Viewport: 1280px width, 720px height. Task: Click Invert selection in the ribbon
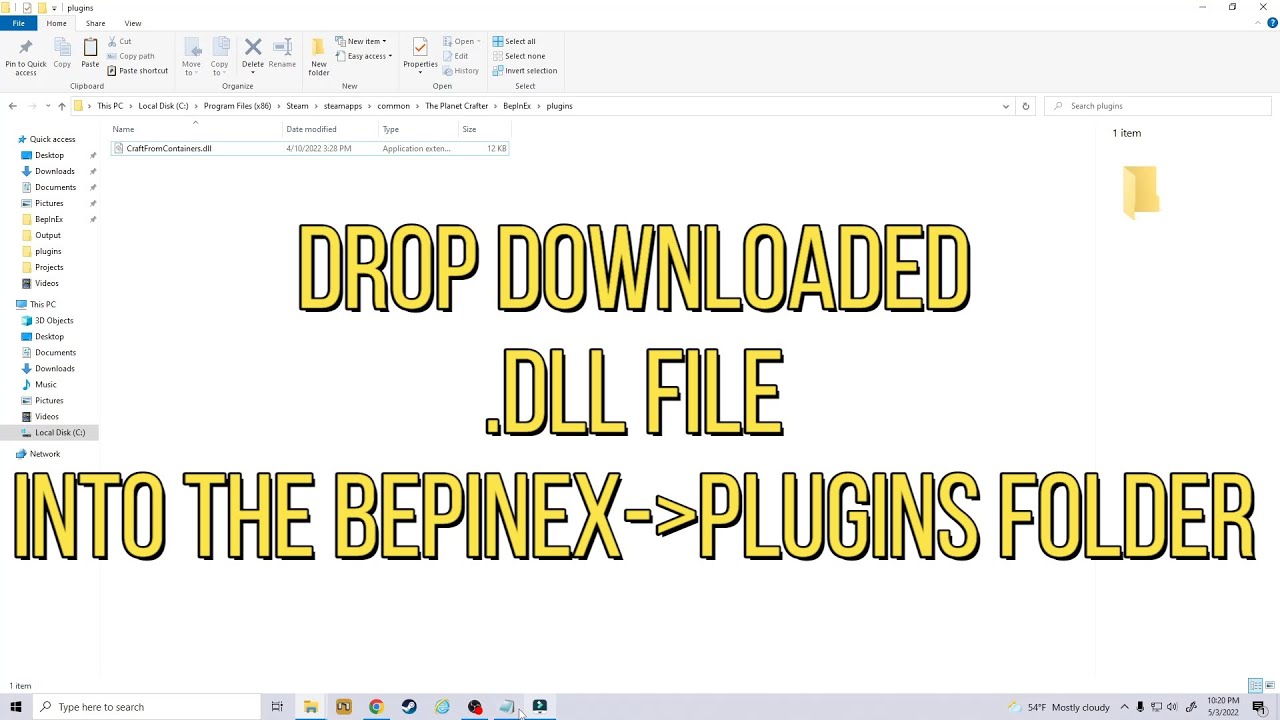point(525,71)
